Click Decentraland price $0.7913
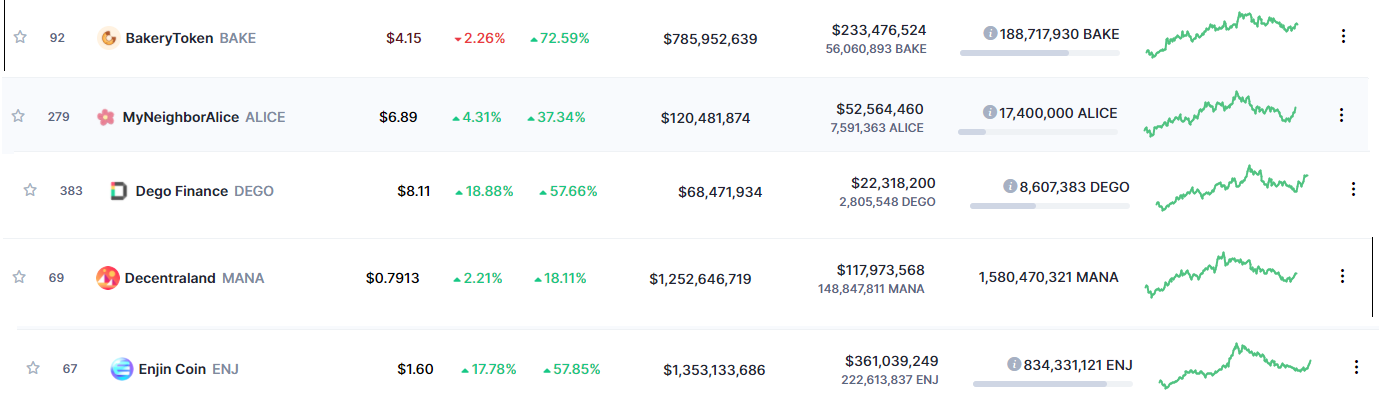Image resolution: width=1379 pixels, height=414 pixels. (392, 278)
